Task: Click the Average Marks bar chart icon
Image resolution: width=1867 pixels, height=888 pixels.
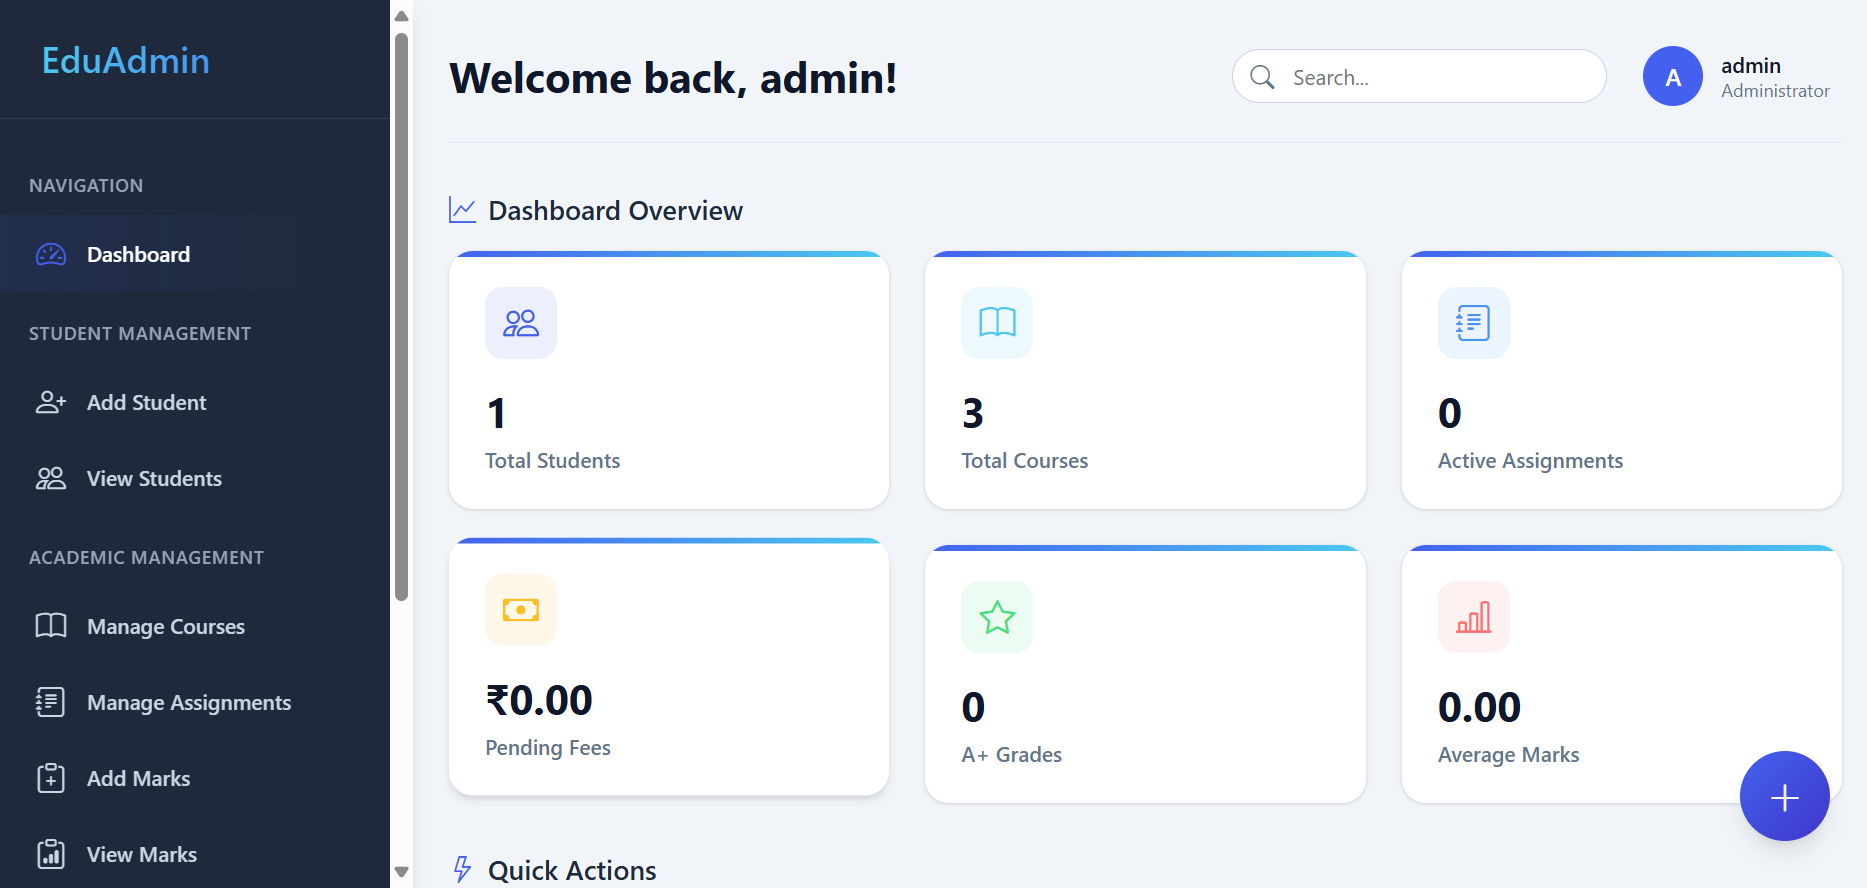Action: tap(1474, 617)
